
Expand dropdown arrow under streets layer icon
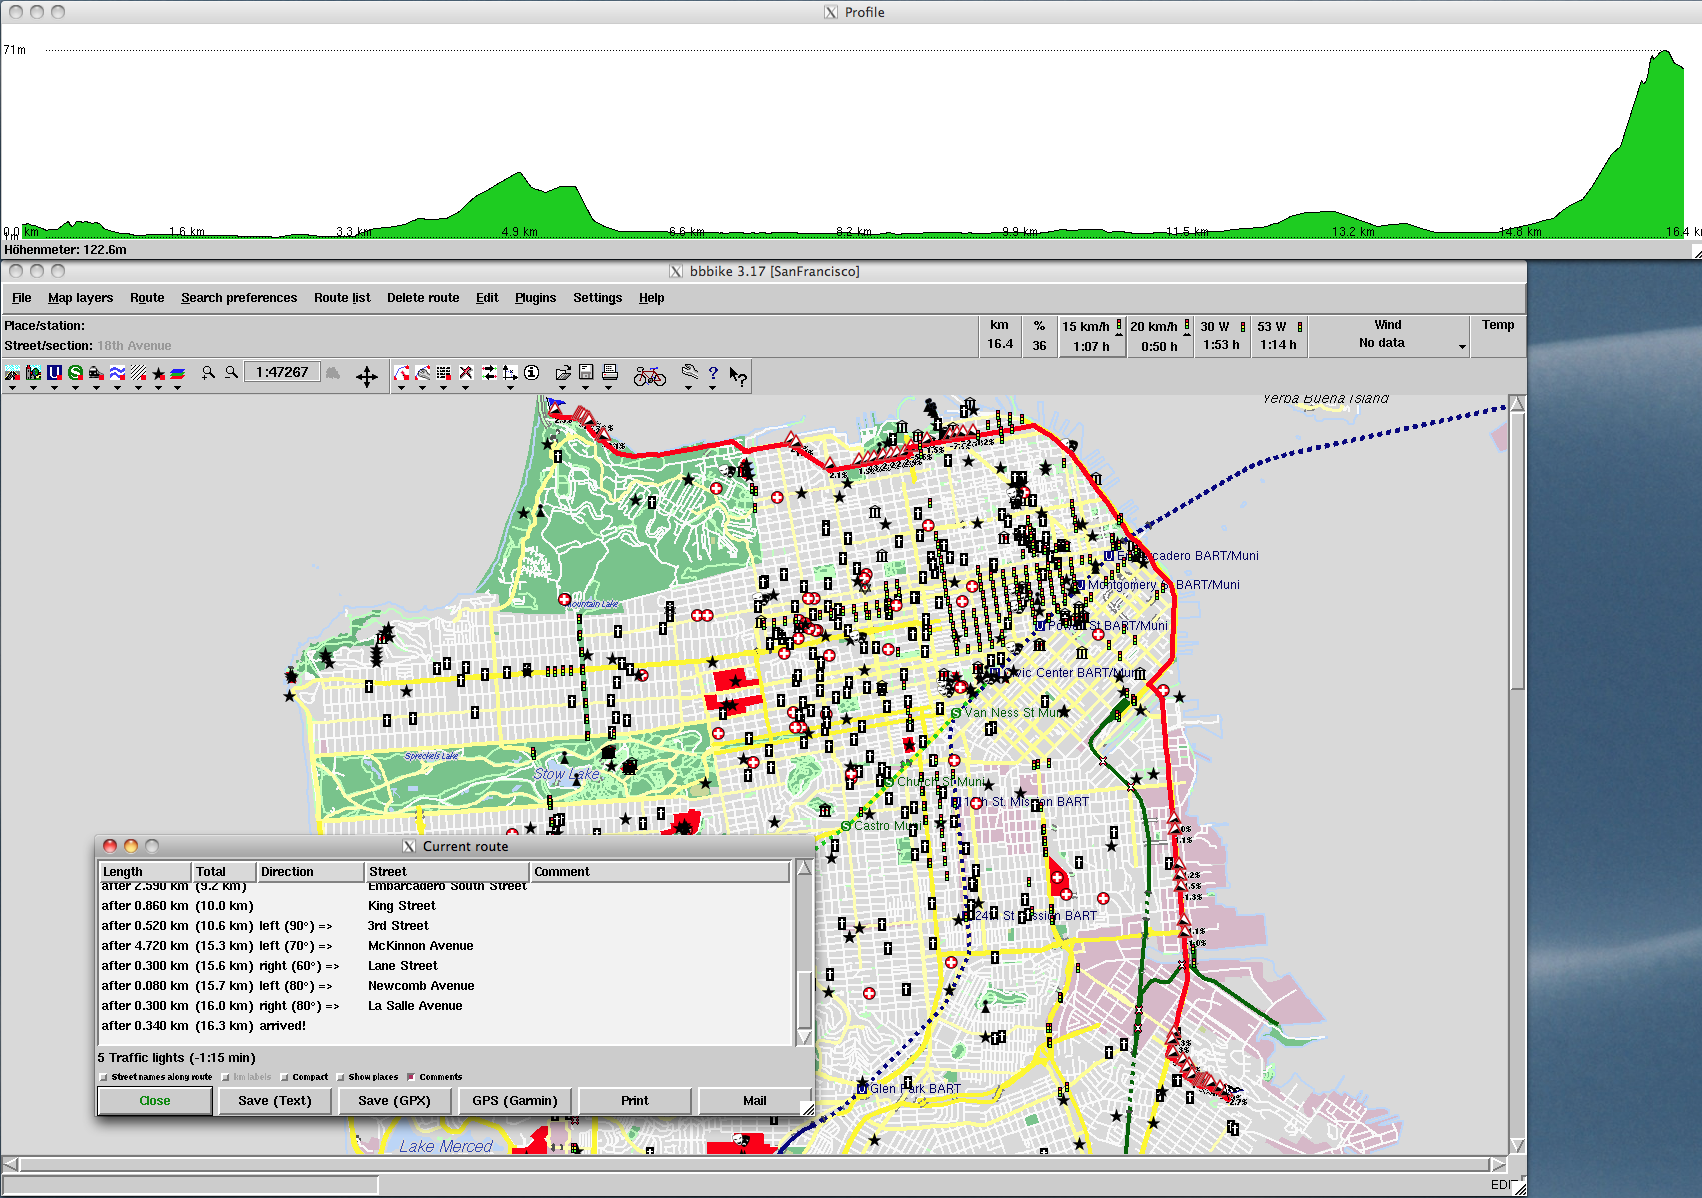12,388
